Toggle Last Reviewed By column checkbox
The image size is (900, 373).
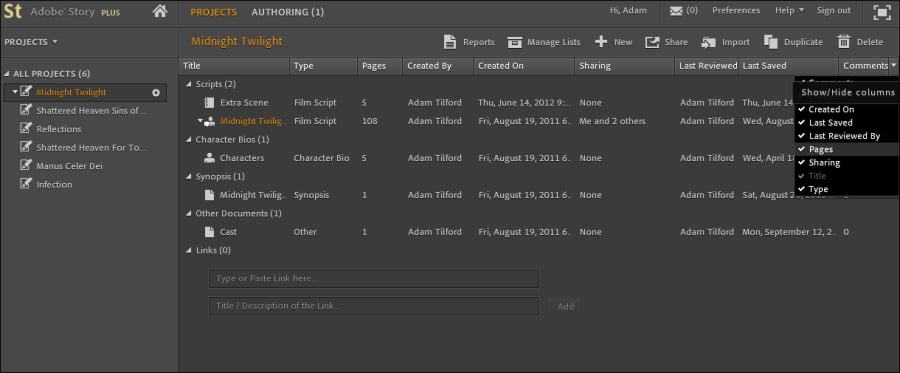tap(801, 136)
